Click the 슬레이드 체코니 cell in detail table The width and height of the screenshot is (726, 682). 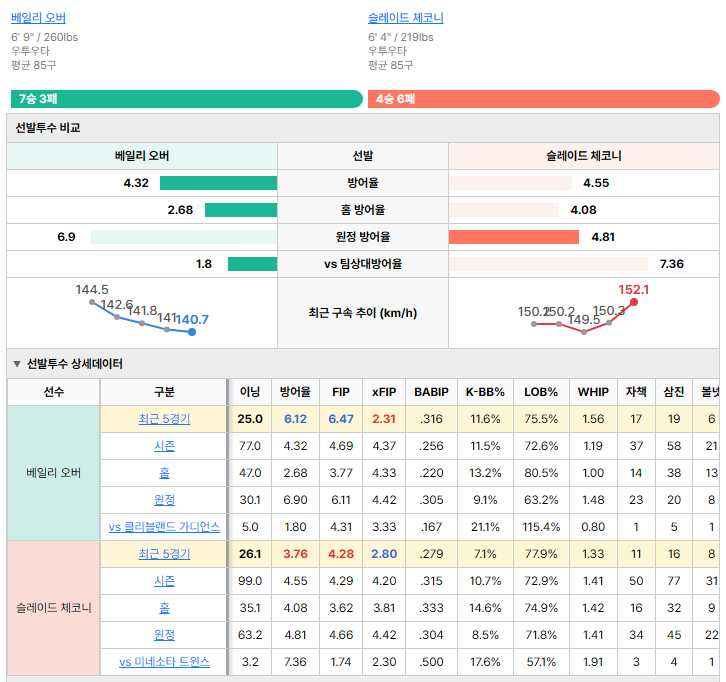point(54,607)
